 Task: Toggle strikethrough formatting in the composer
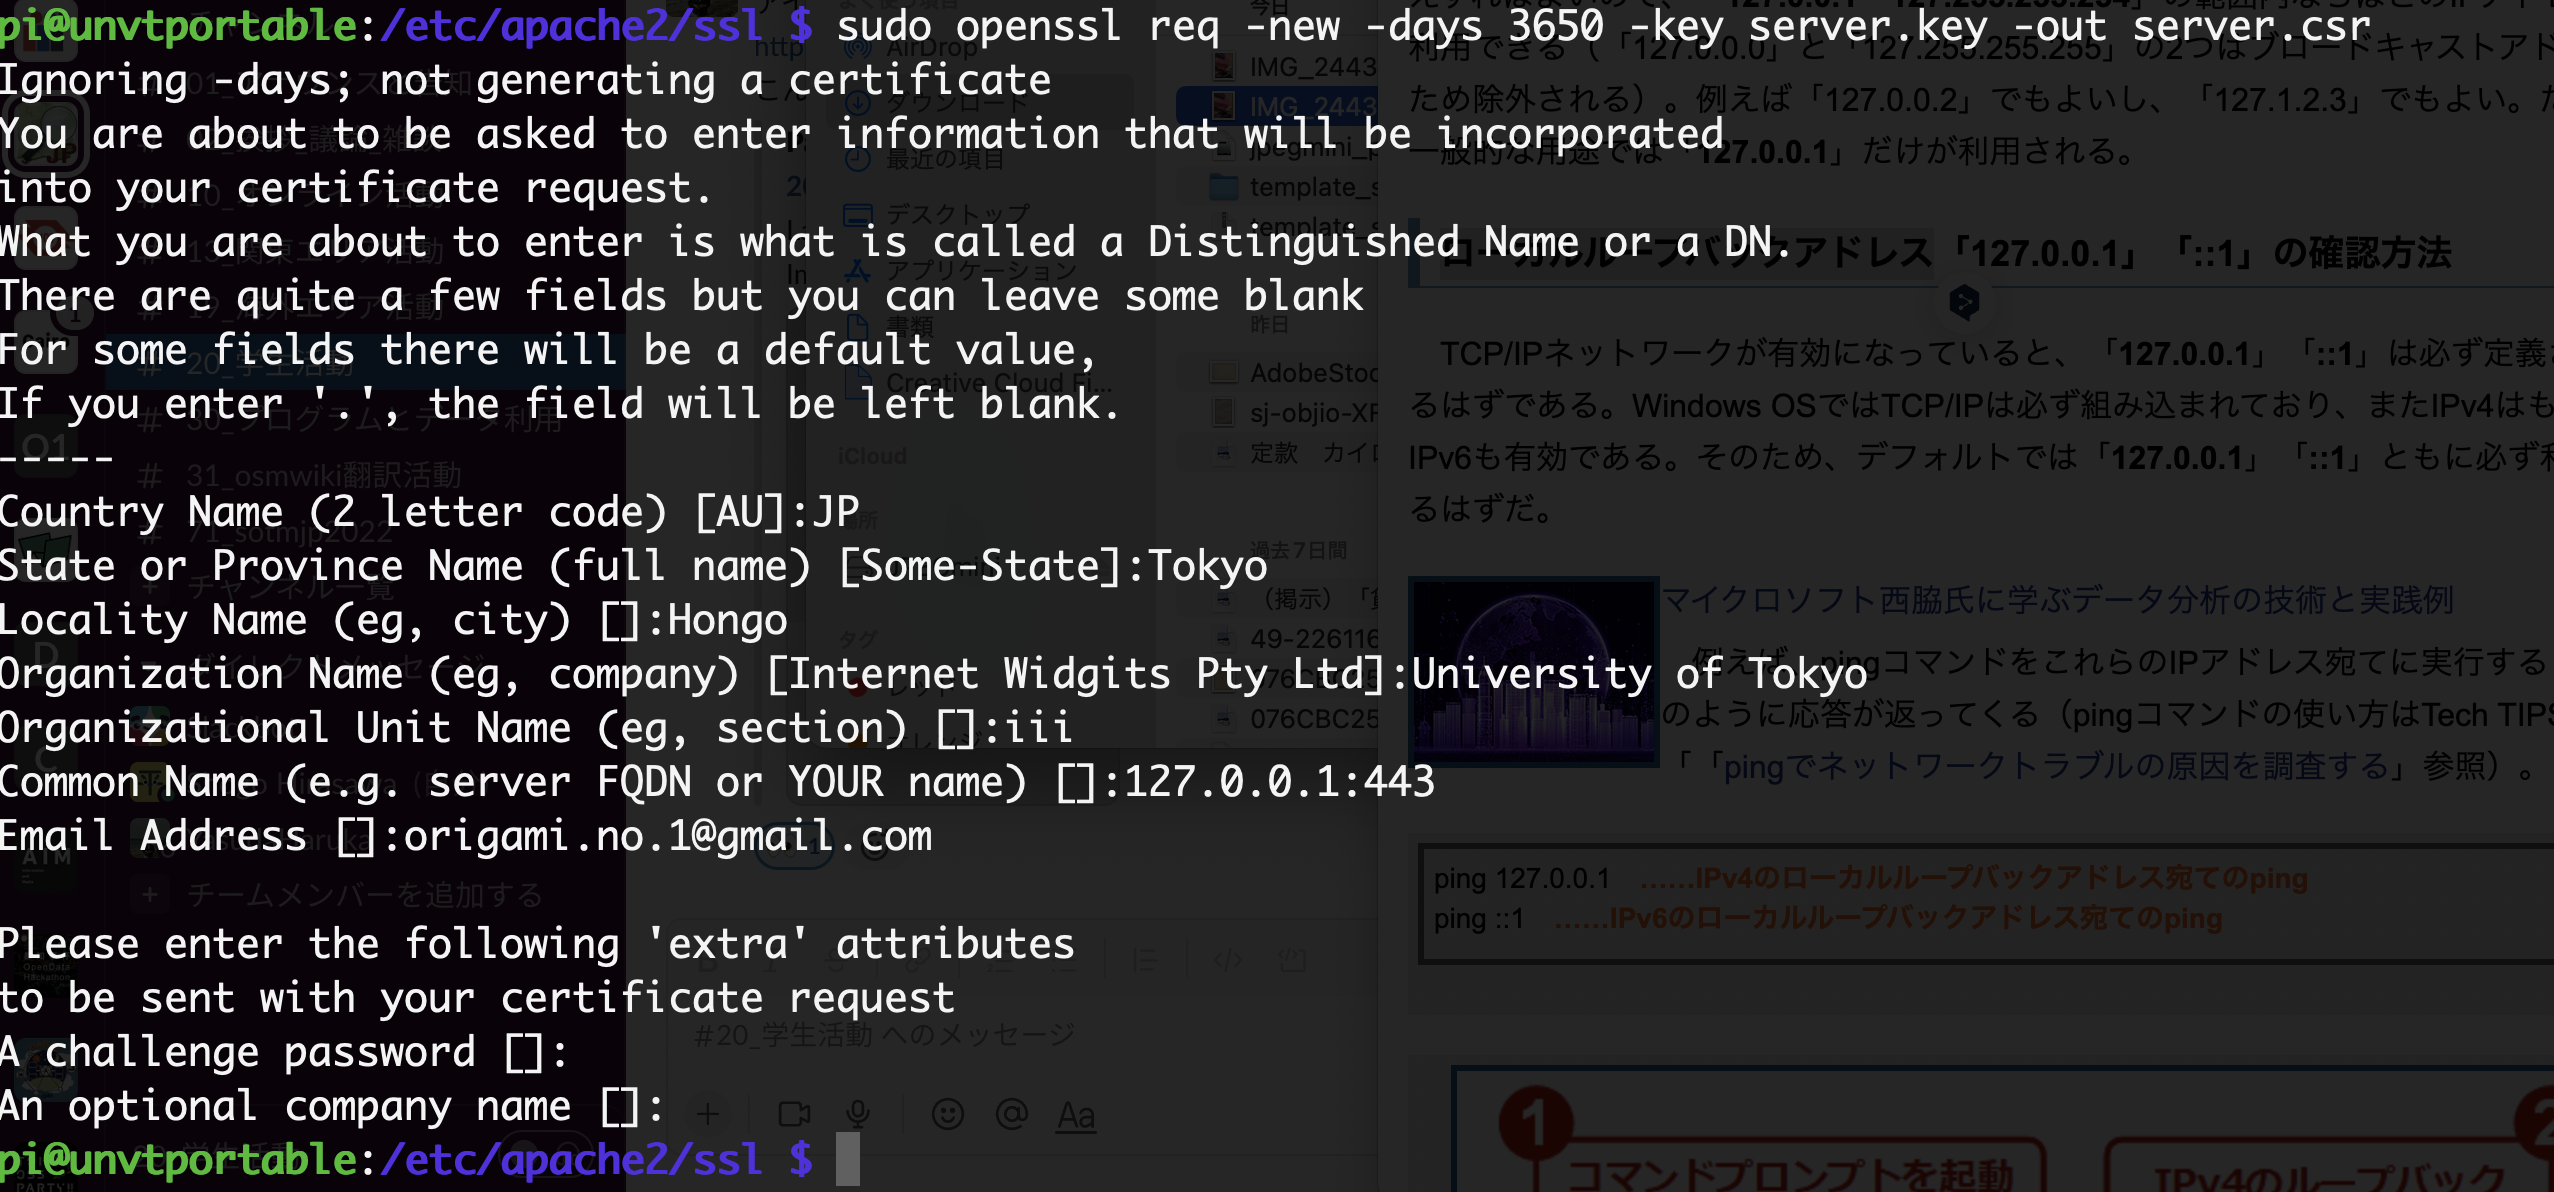tap(838, 963)
